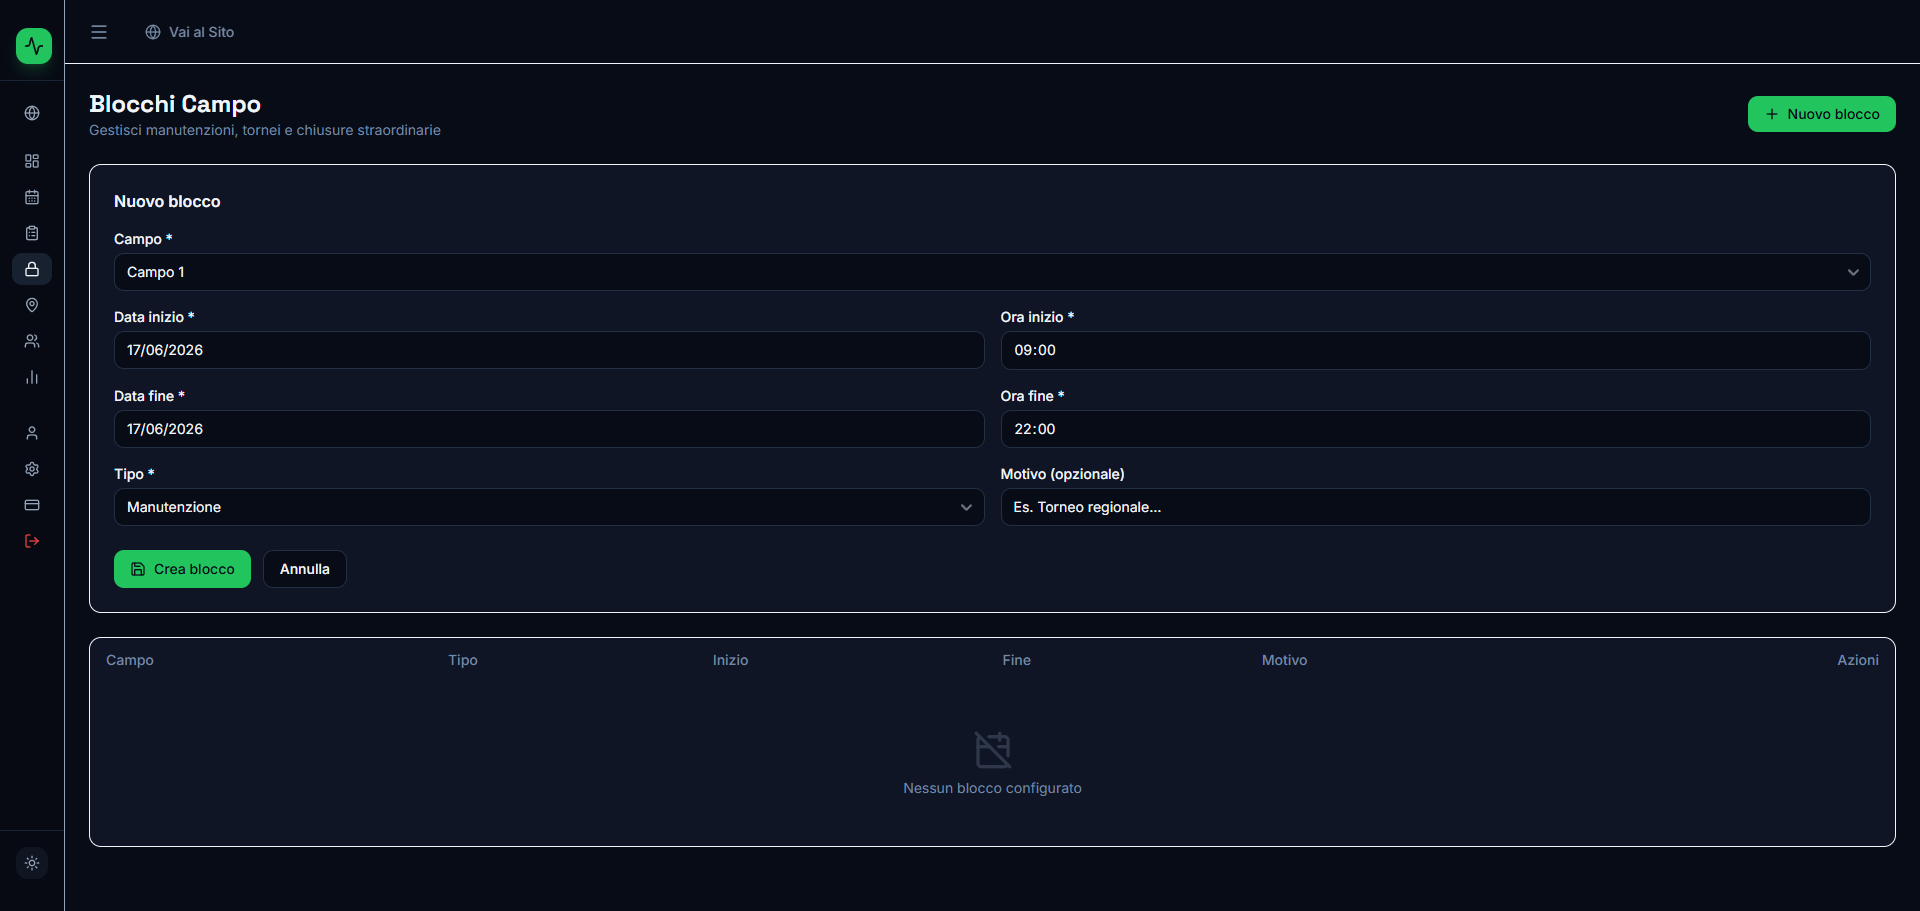The image size is (1920, 911).
Task: Click the red logout icon
Action: coord(32,541)
